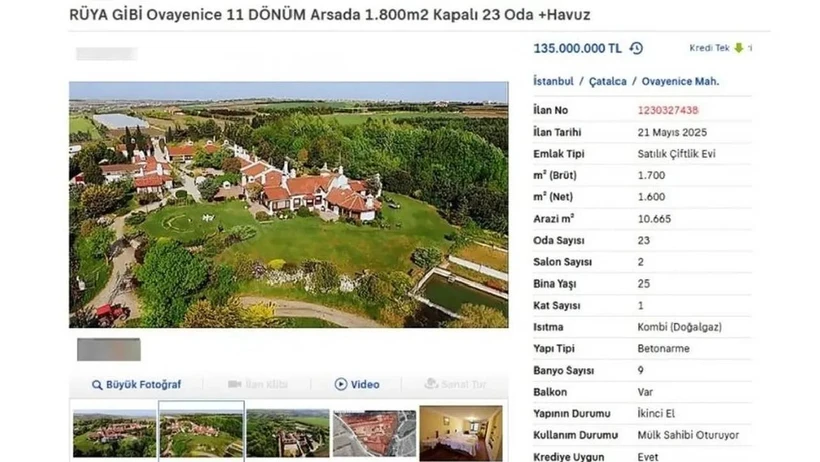This screenshot has height=462, width=820.
Task: Click the main aerial property photo
Action: point(289,205)
